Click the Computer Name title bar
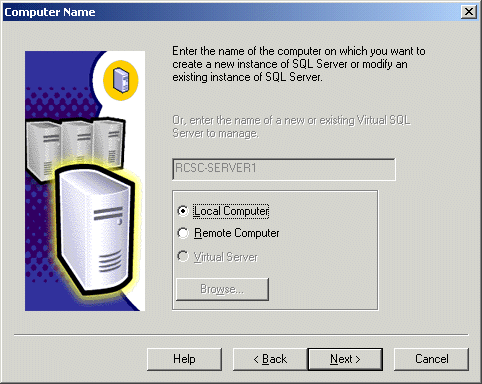482x384 pixels. click(x=233, y=12)
